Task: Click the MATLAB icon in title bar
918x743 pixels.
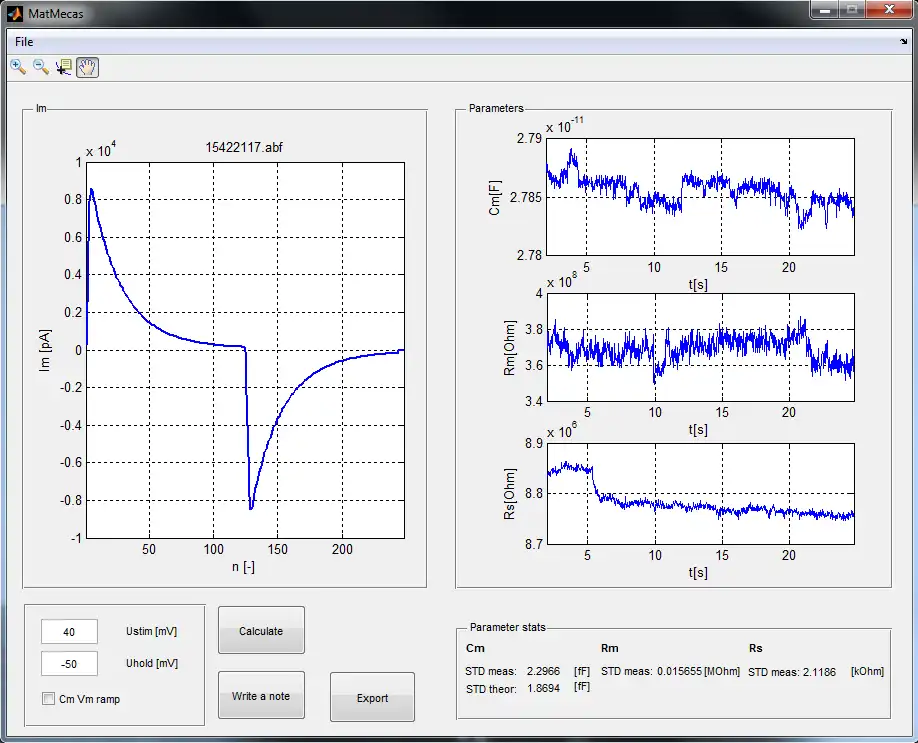Action: (x=15, y=13)
